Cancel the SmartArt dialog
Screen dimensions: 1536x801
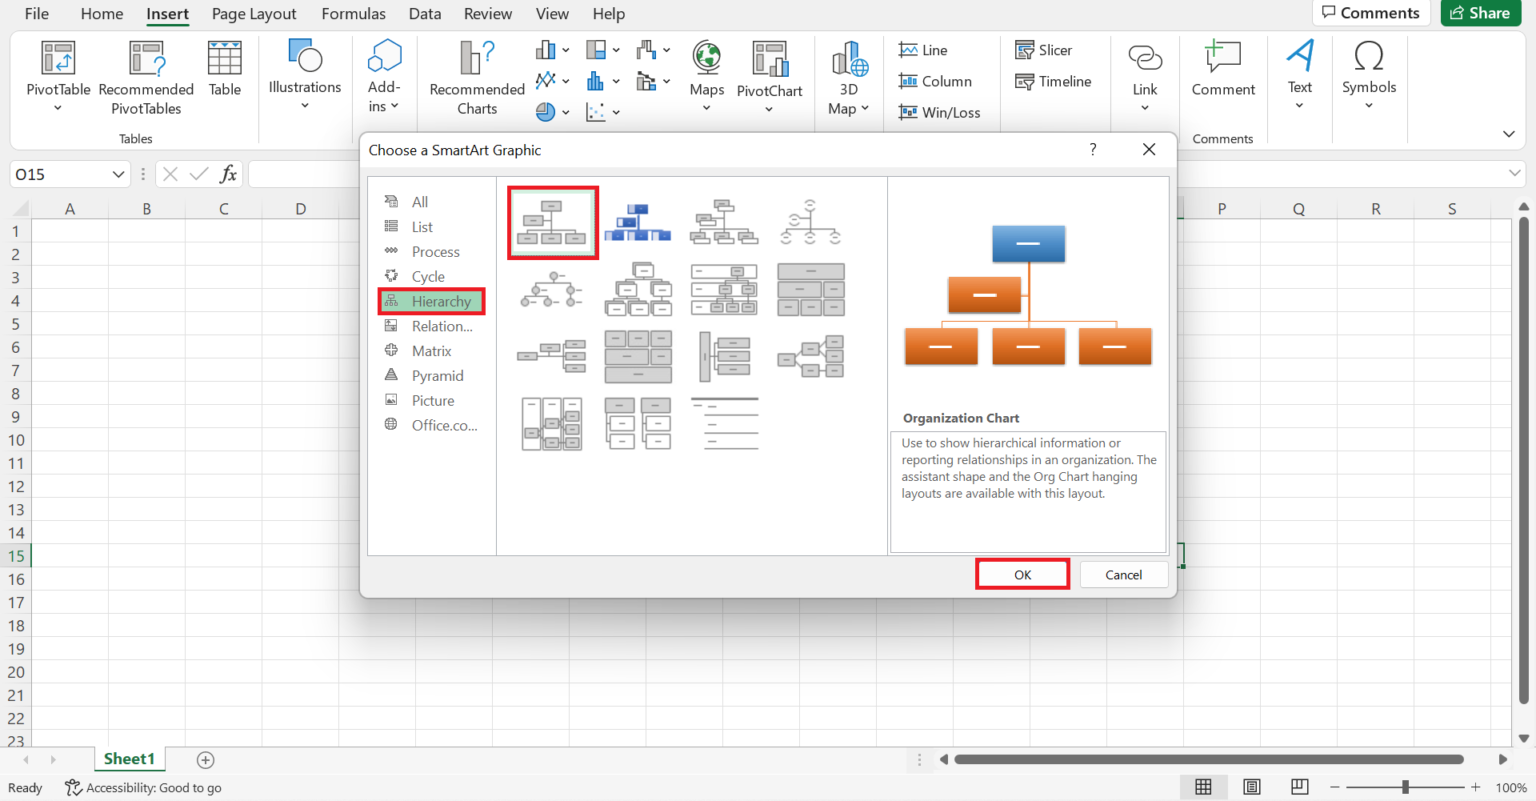(x=1123, y=574)
